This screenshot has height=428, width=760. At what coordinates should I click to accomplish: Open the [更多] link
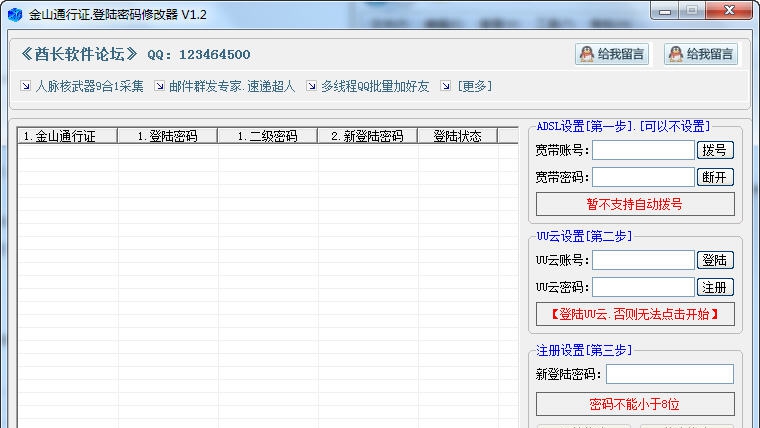[475, 86]
